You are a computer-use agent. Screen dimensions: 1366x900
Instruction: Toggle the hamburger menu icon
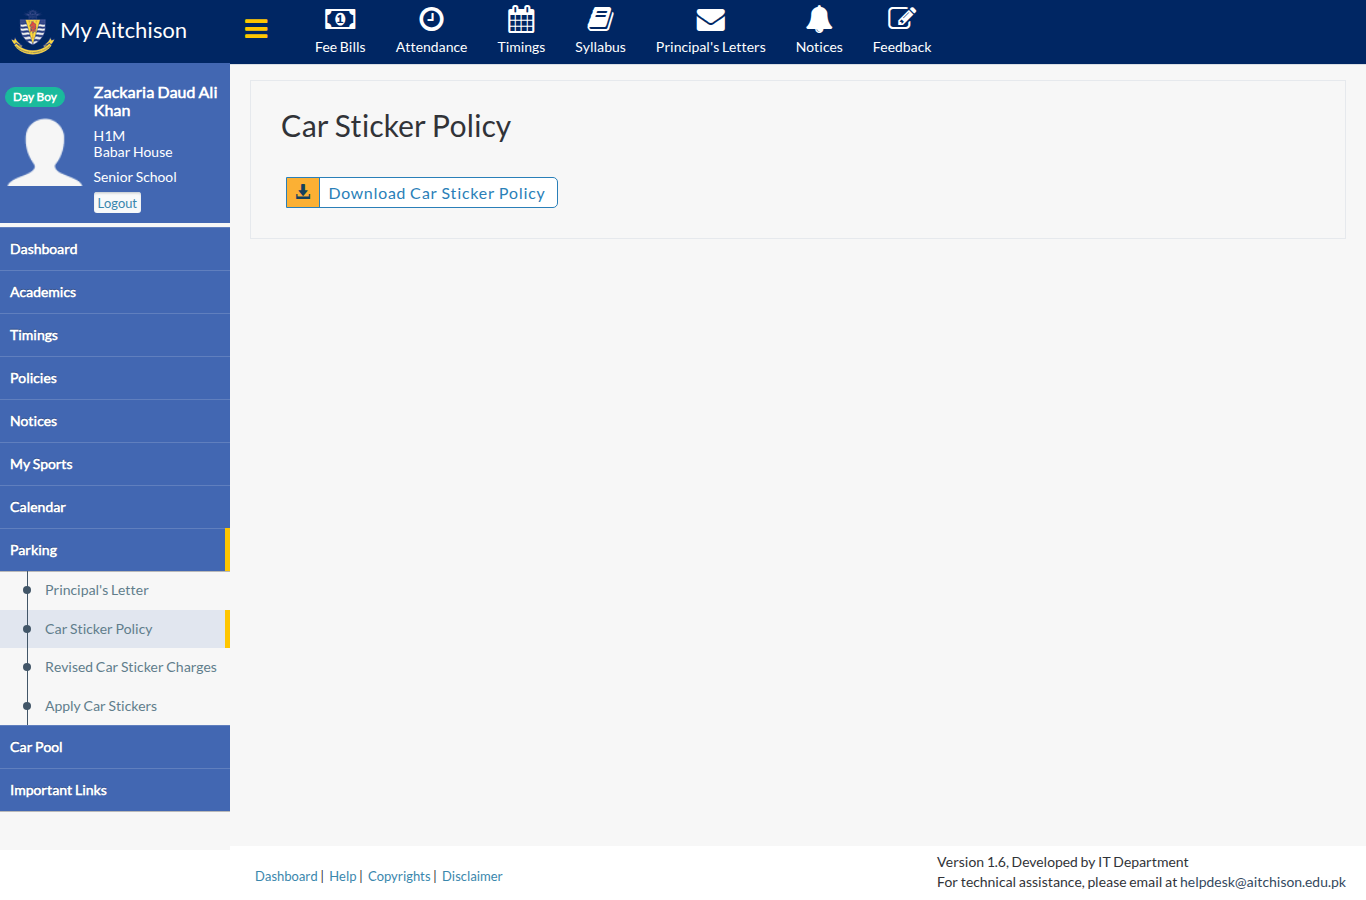point(256,29)
